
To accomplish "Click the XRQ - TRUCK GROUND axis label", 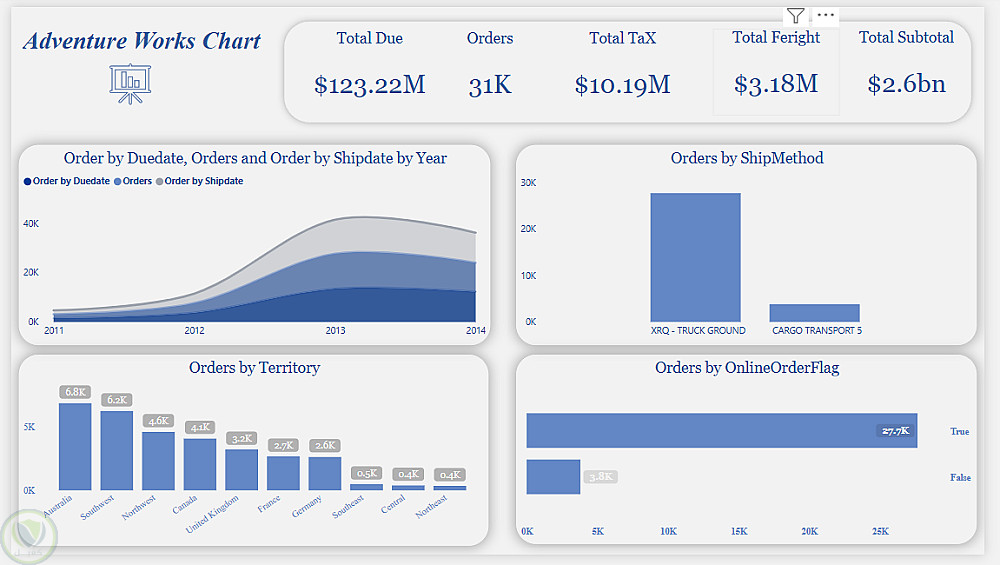I will click(x=698, y=330).
